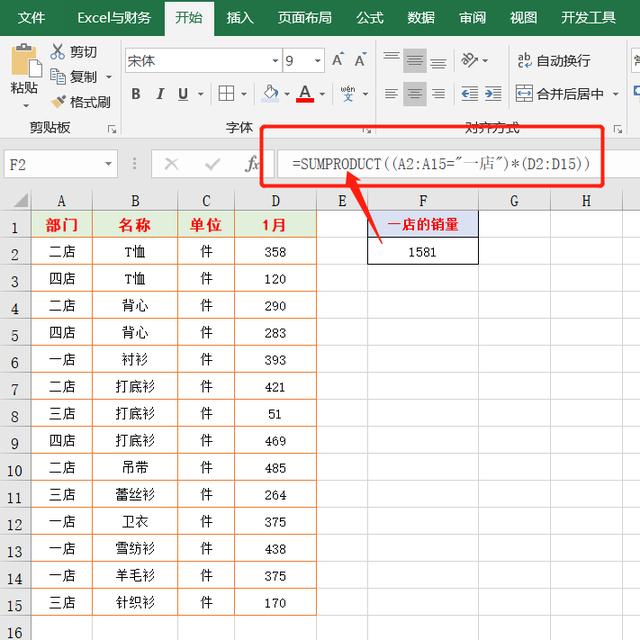Click the Paste clipboard icon
The image size is (640, 640).
click(x=26, y=60)
